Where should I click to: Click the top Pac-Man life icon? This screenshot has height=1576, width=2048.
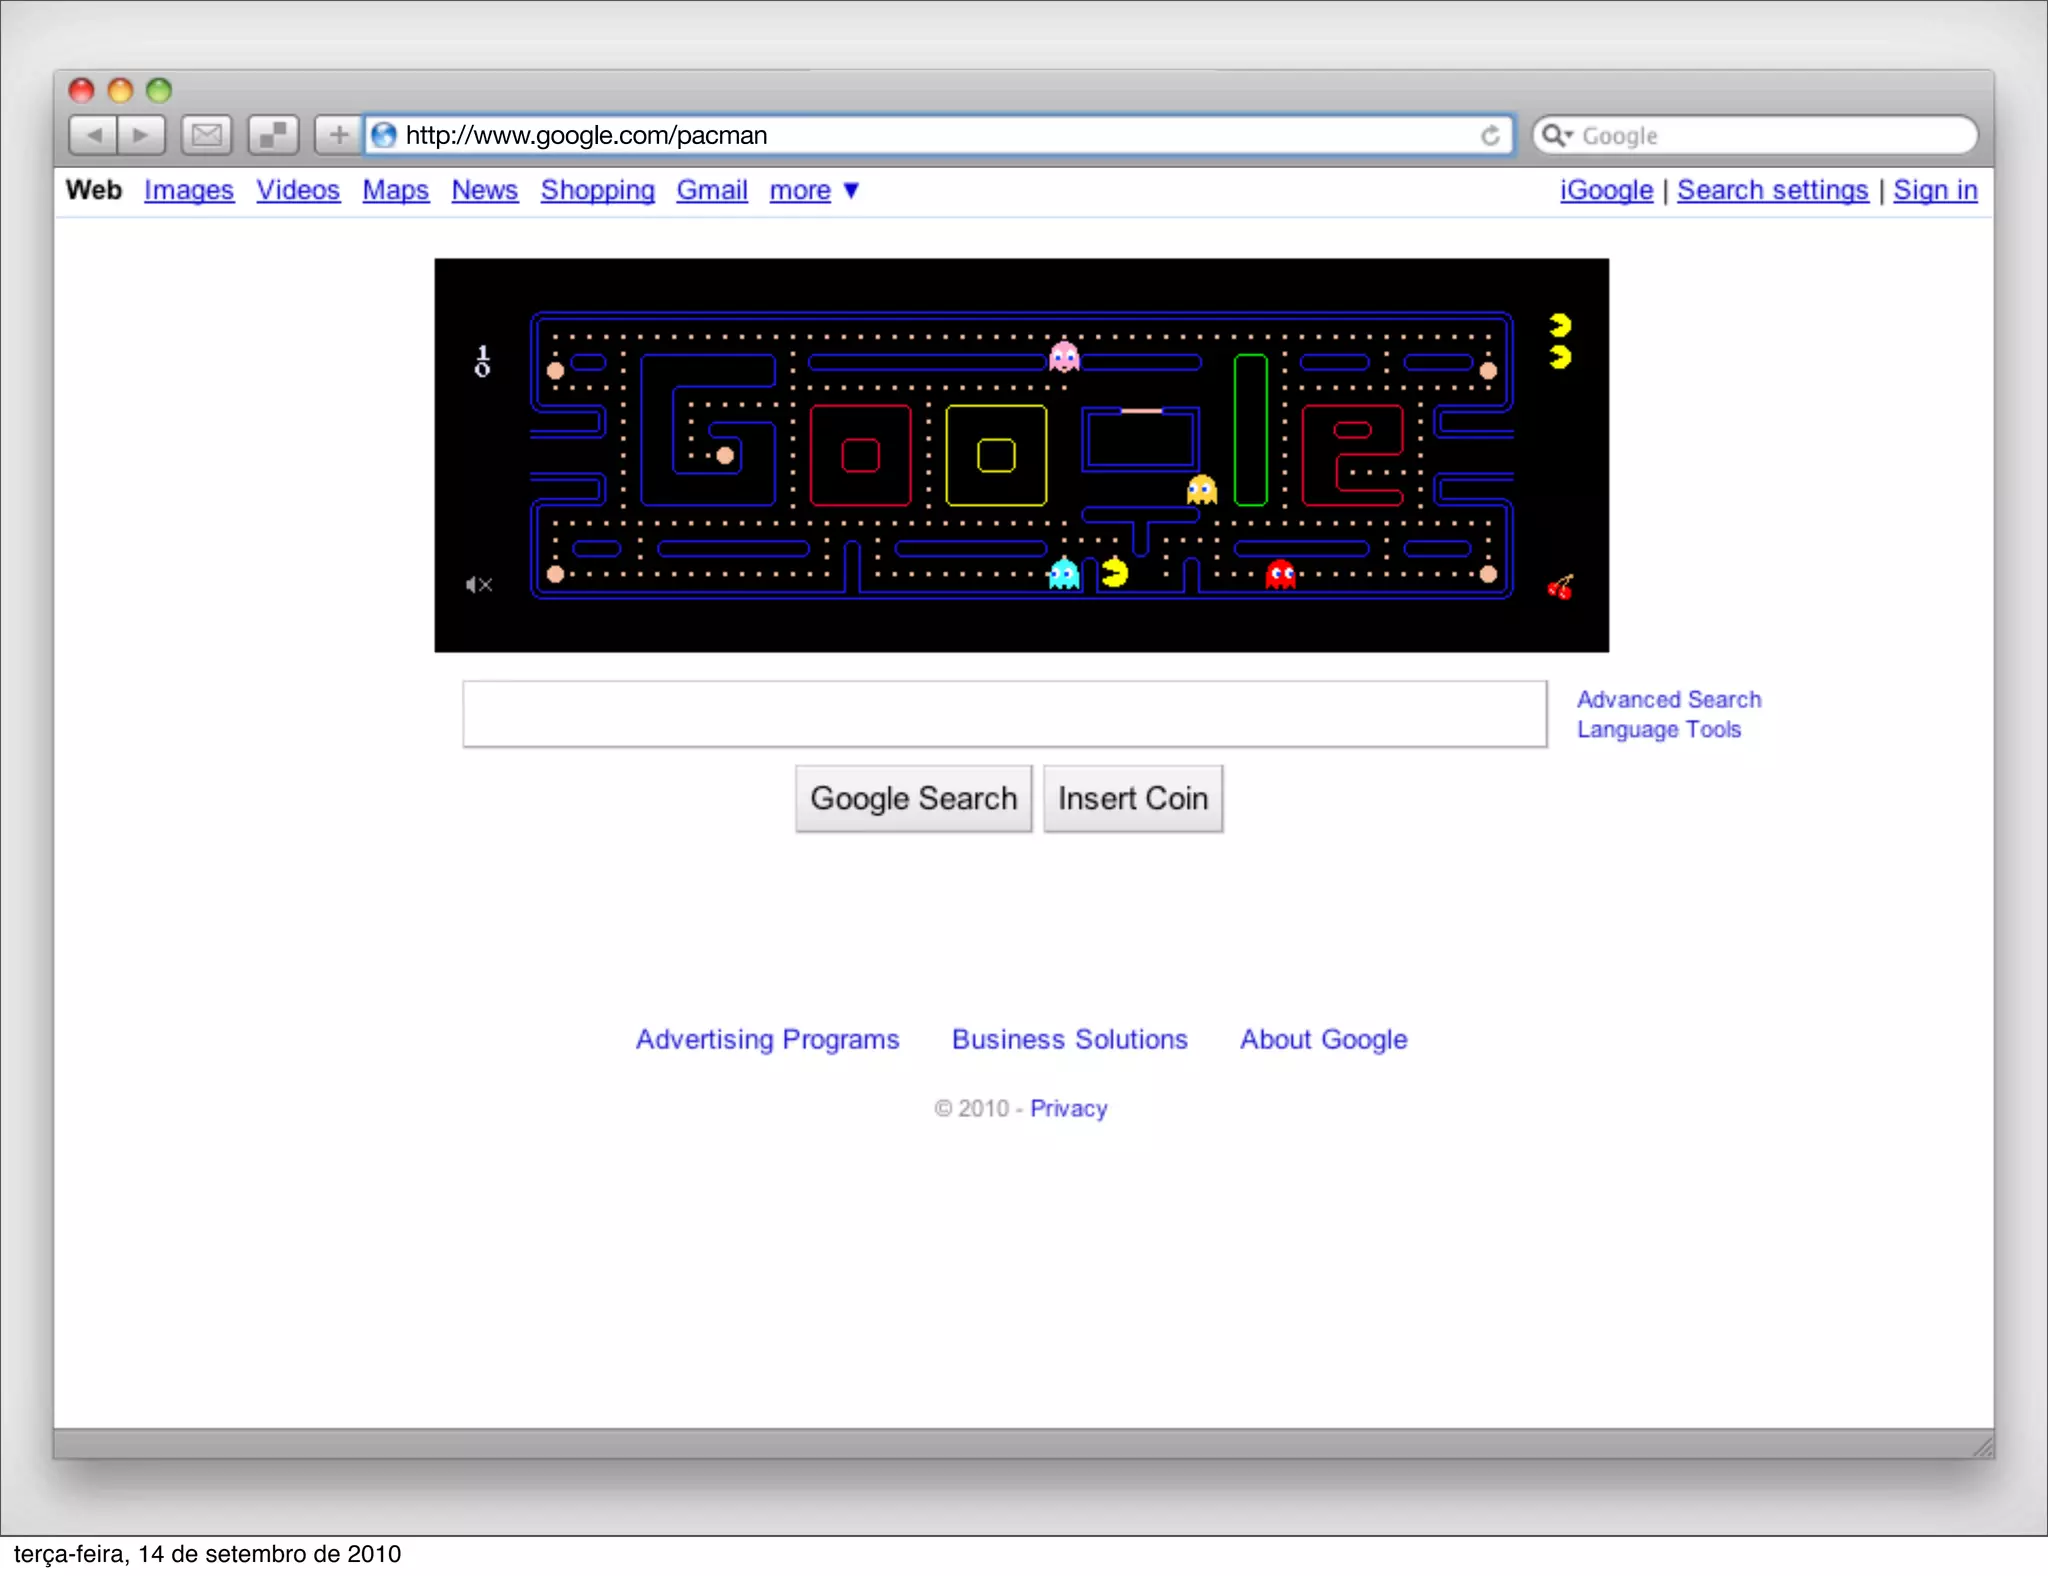(x=1560, y=325)
